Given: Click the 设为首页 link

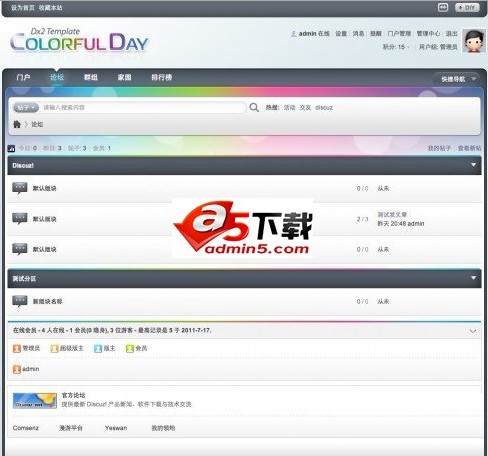Looking at the screenshot, I should click(23, 7).
